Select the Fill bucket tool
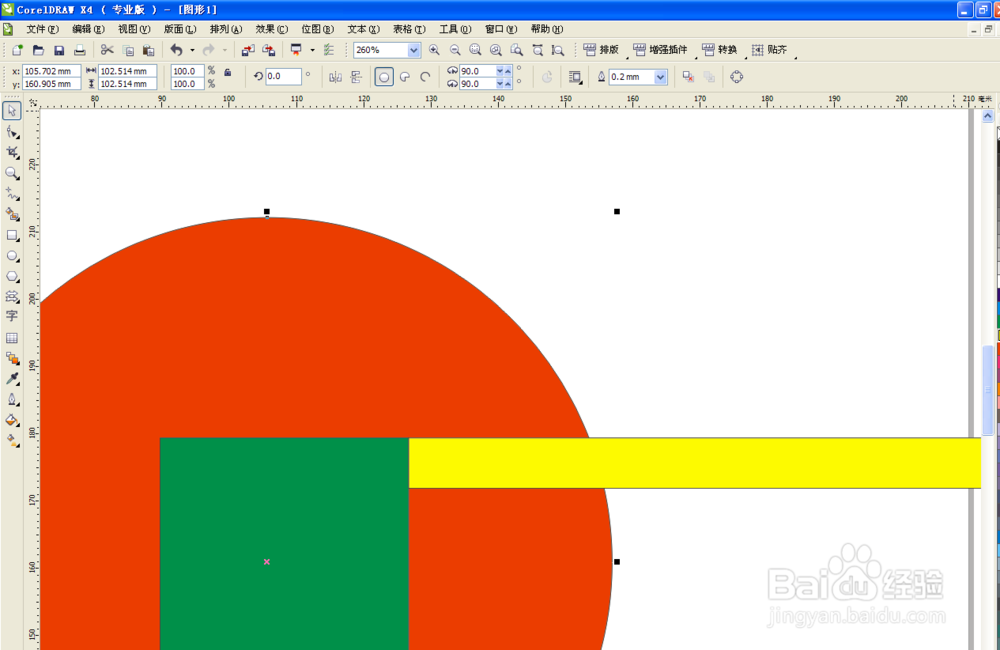The height and width of the screenshot is (650, 1000). tap(12, 420)
